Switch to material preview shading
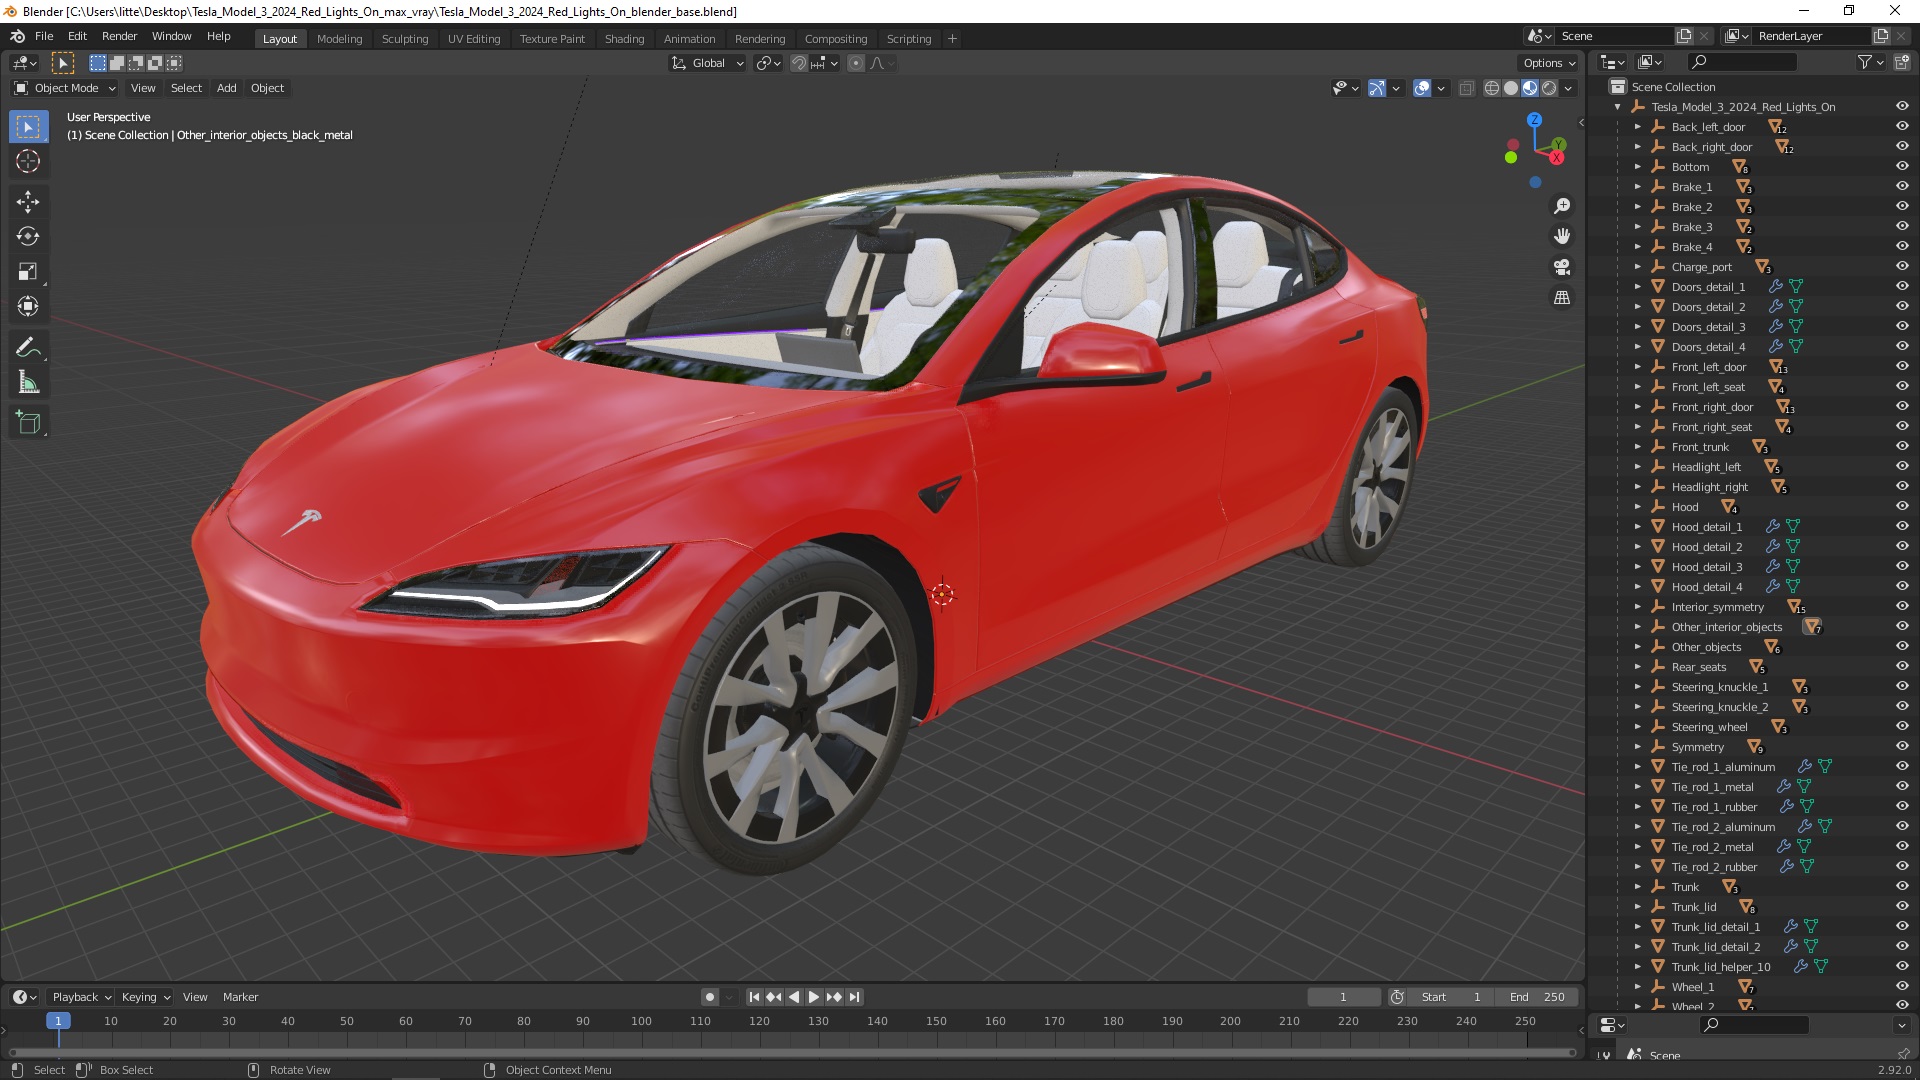Screen dimensions: 1920x1080 click(x=1530, y=88)
